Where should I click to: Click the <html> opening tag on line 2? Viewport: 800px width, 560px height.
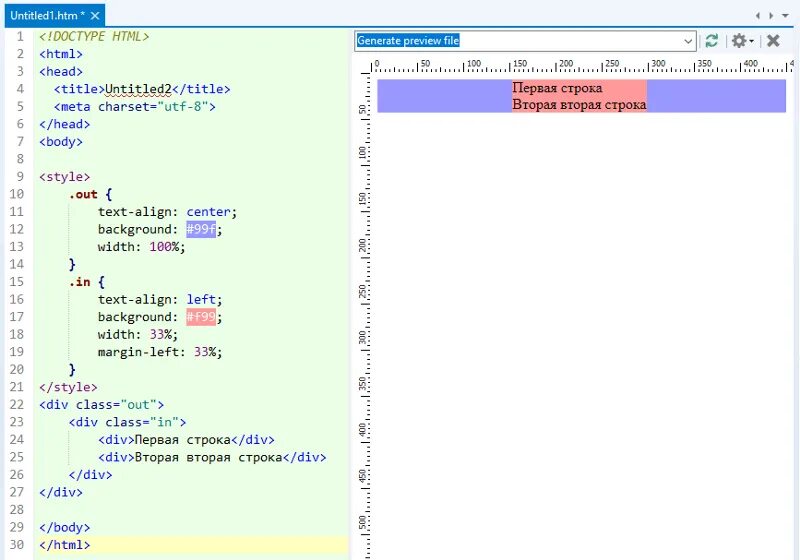pos(61,54)
